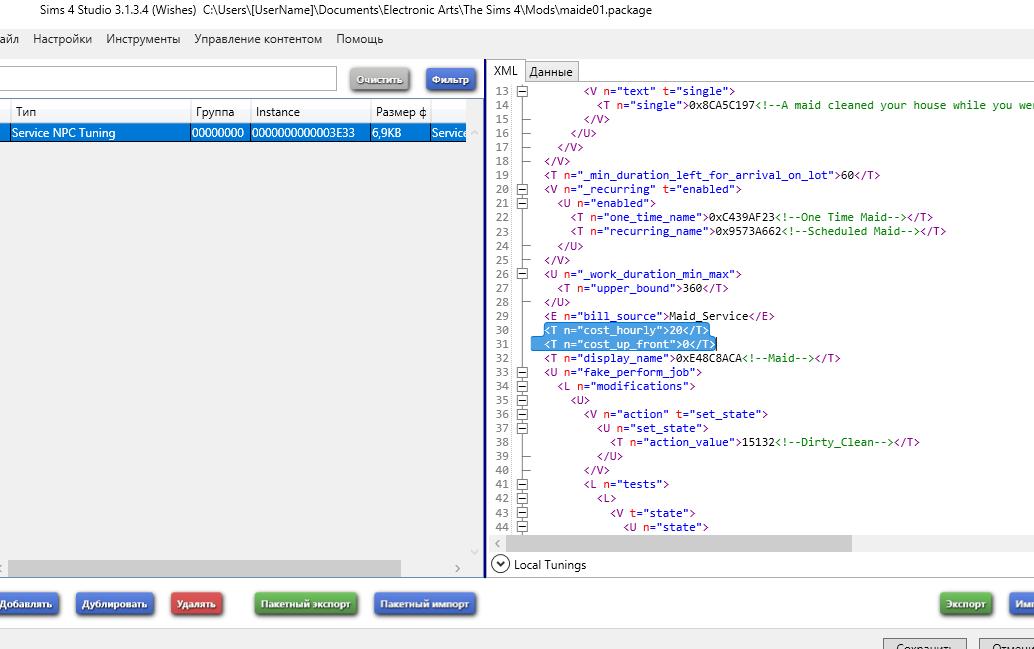
Task: Open the Управление контентом menu
Action: coord(258,39)
